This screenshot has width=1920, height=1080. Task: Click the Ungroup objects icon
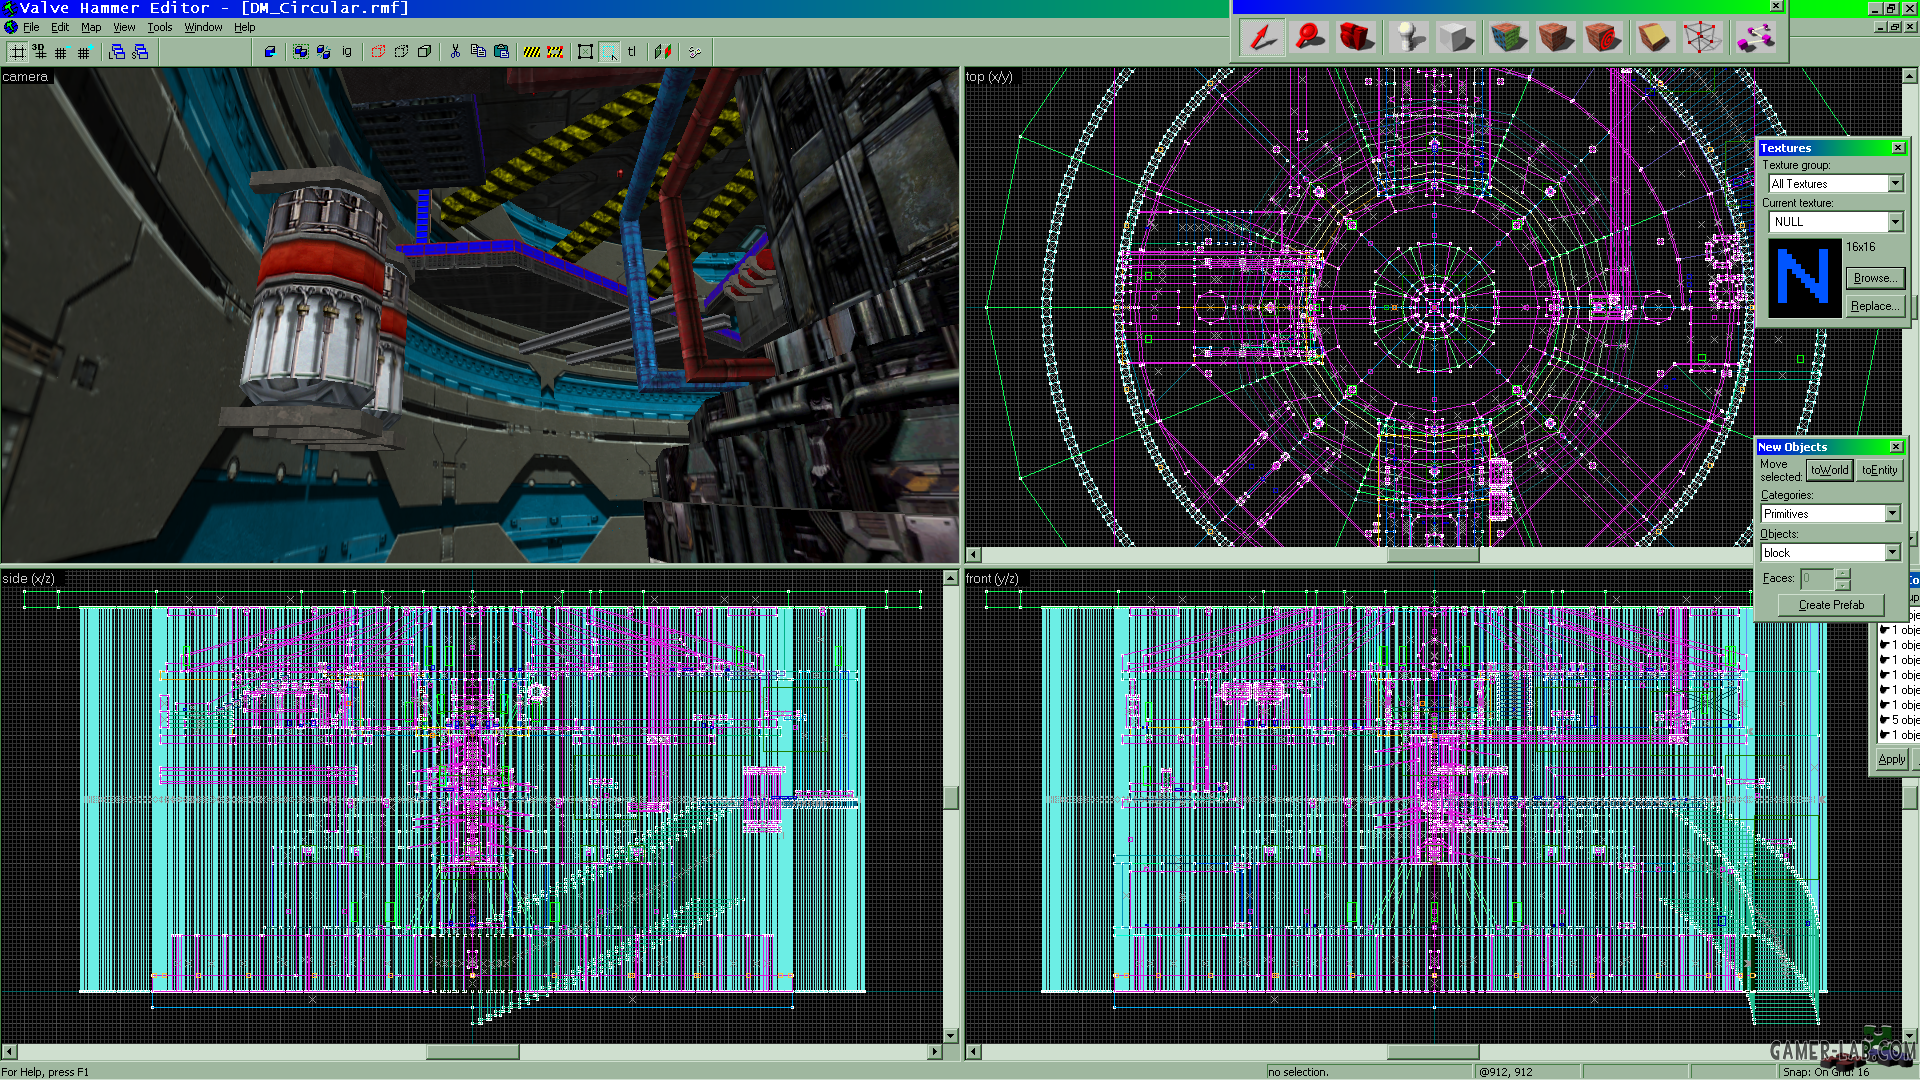(x=323, y=52)
